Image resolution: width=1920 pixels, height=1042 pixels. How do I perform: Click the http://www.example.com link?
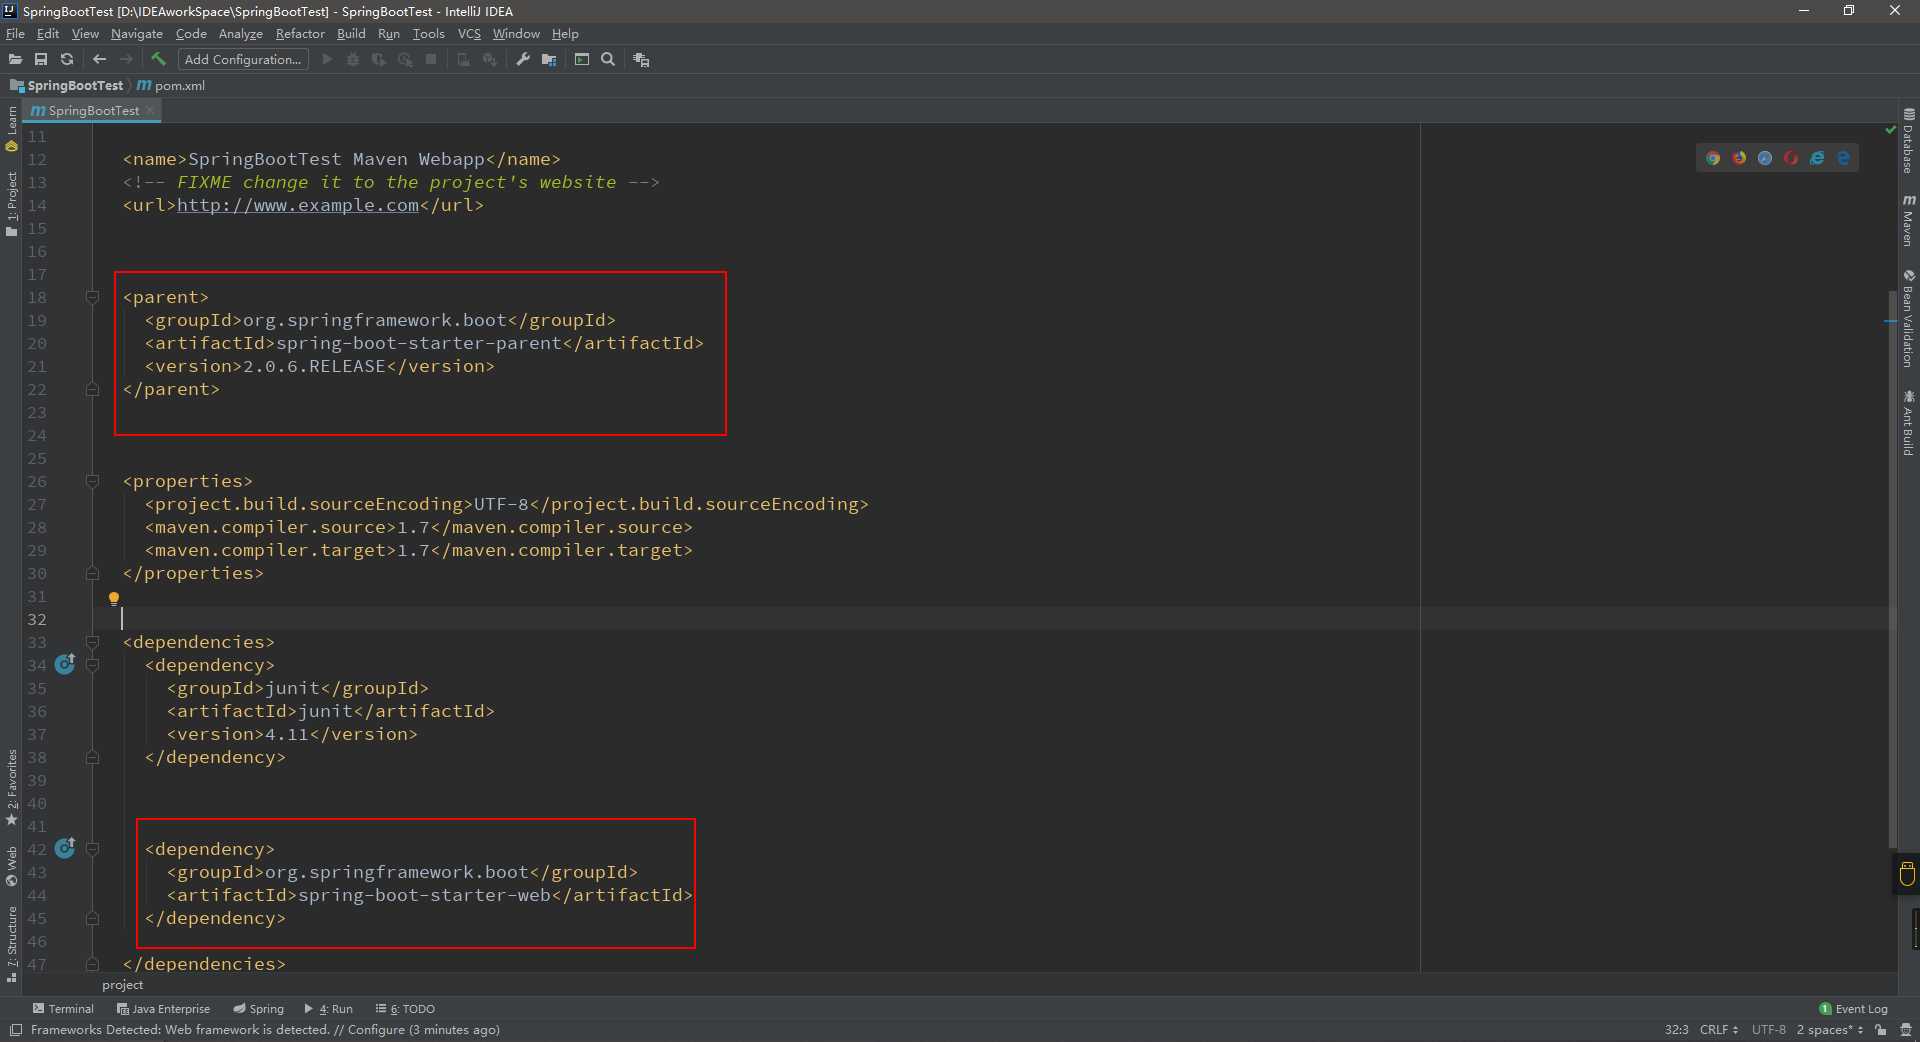[298, 205]
